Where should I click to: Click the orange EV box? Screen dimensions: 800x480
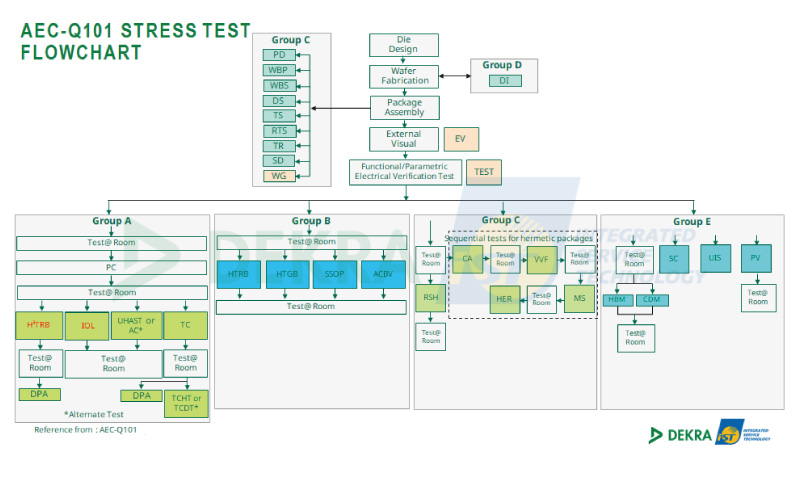[x=460, y=140]
